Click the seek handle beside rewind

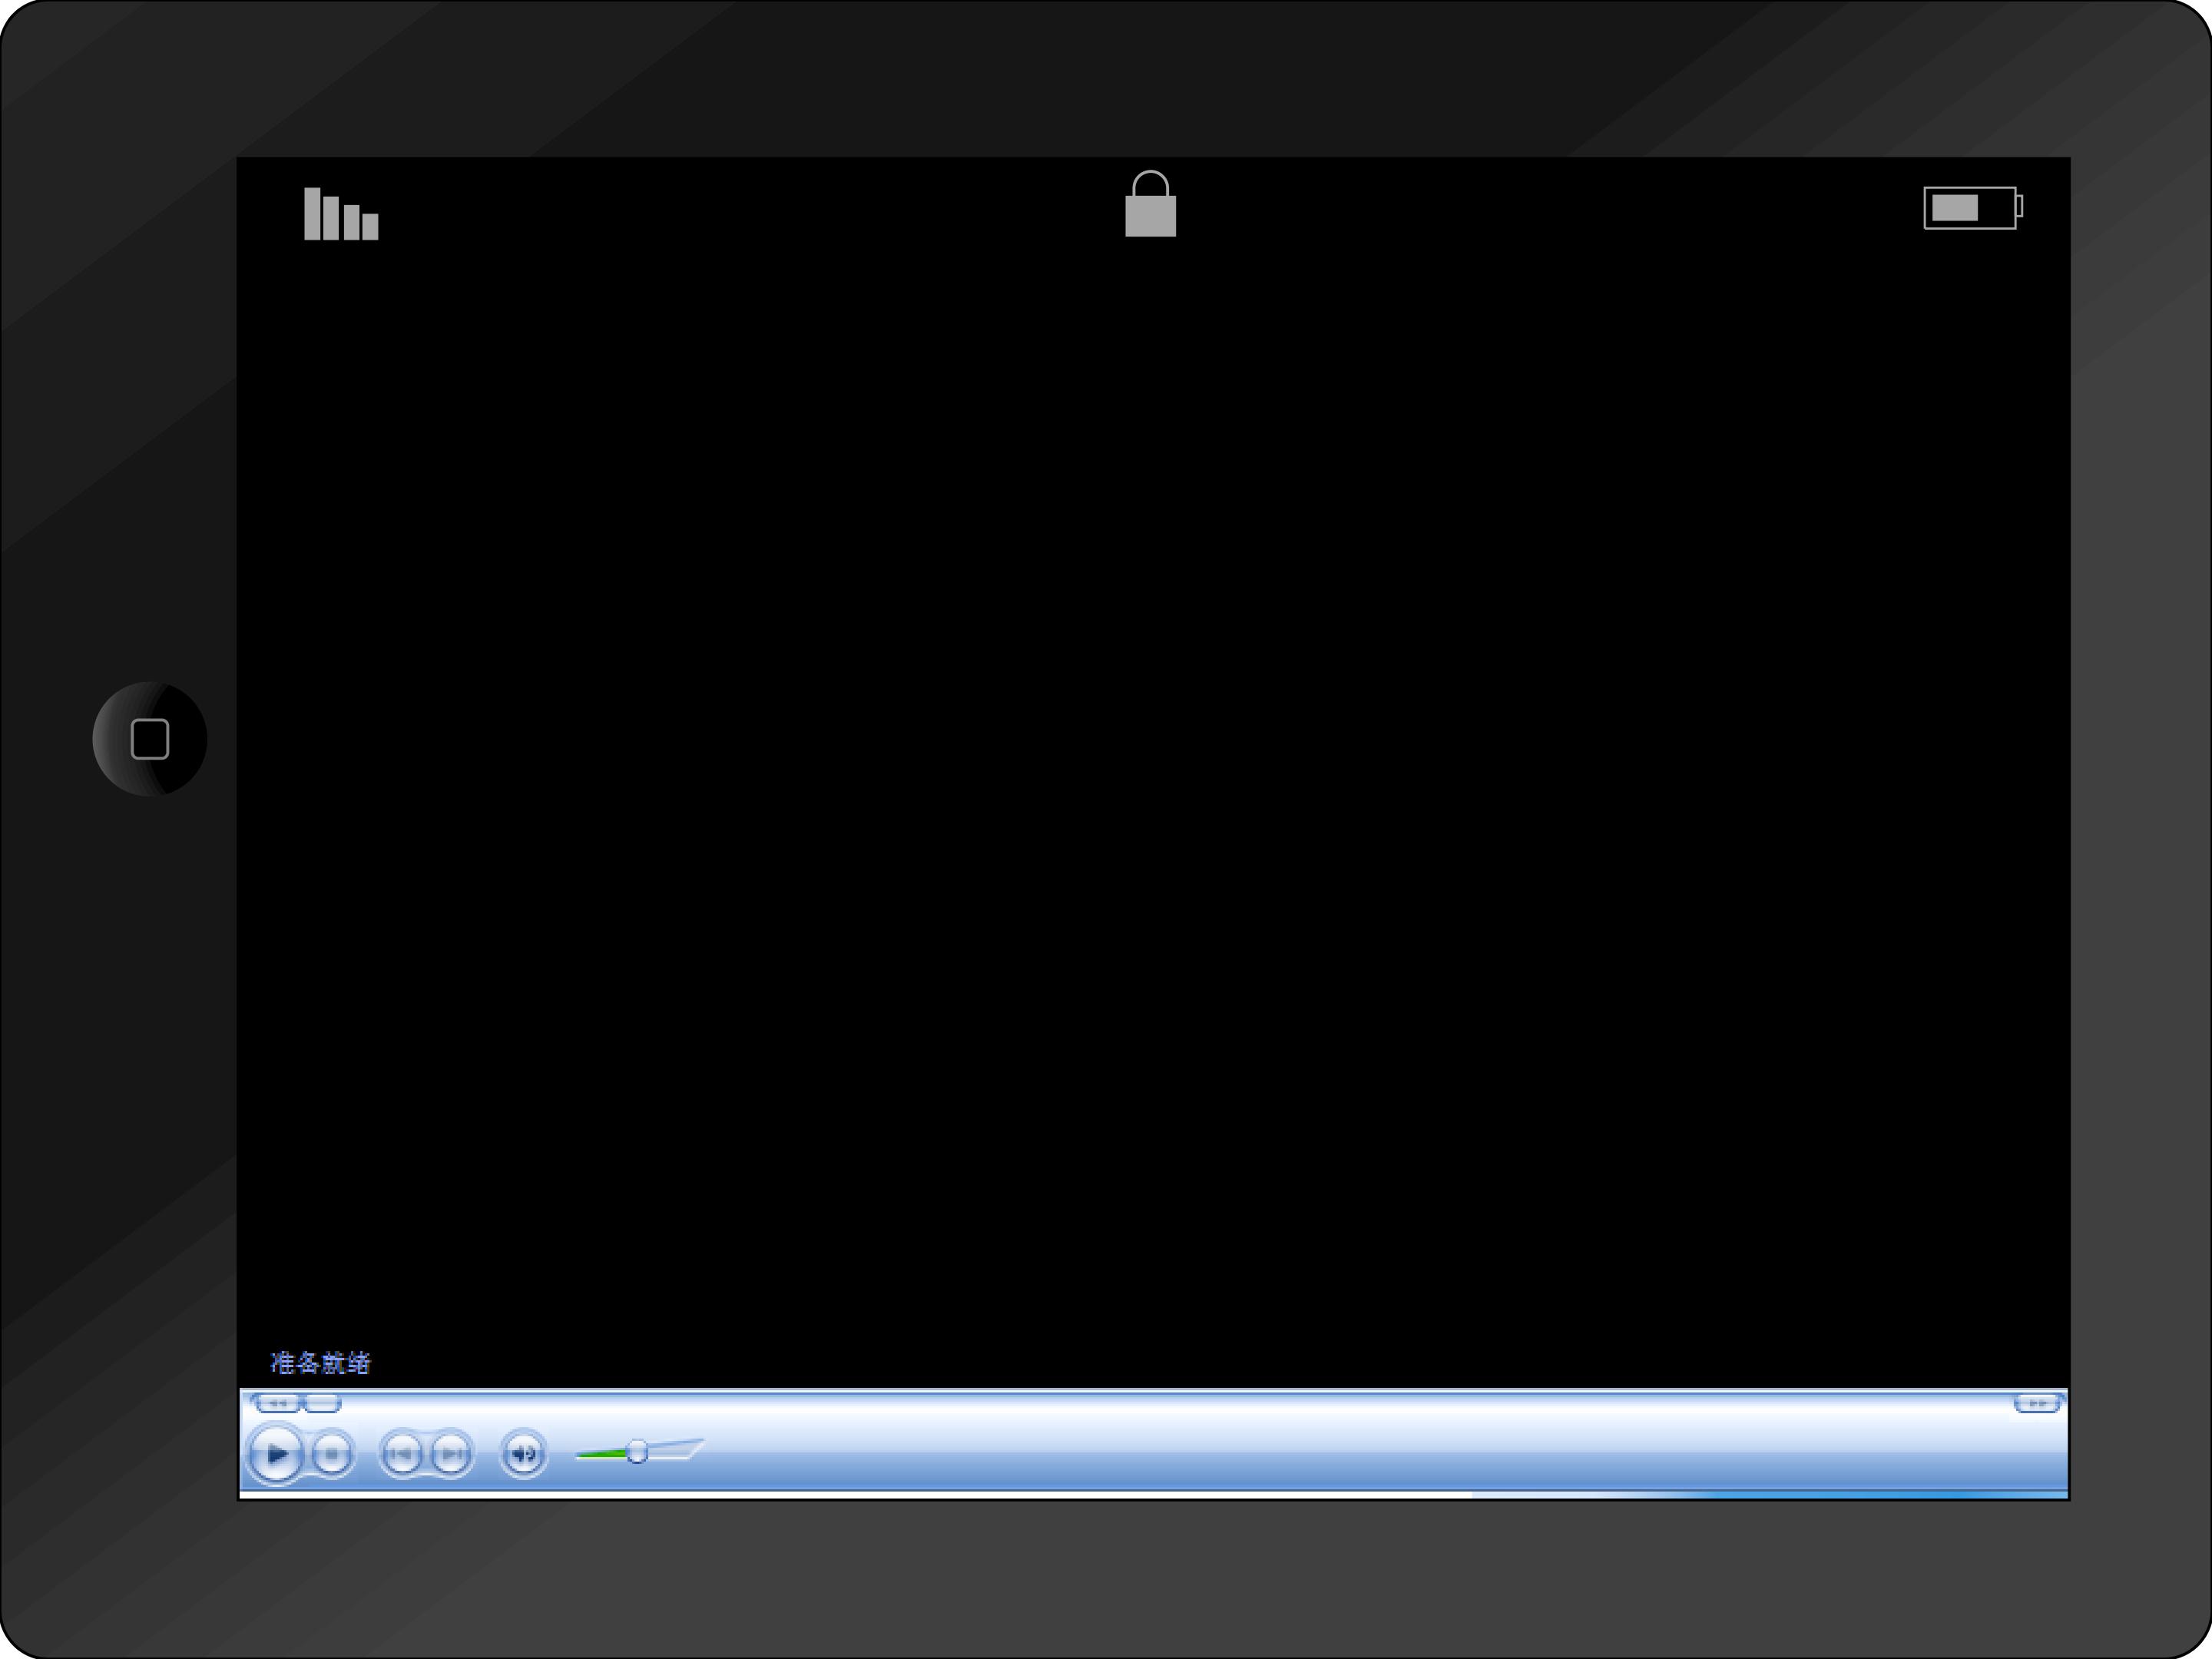[322, 1403]
